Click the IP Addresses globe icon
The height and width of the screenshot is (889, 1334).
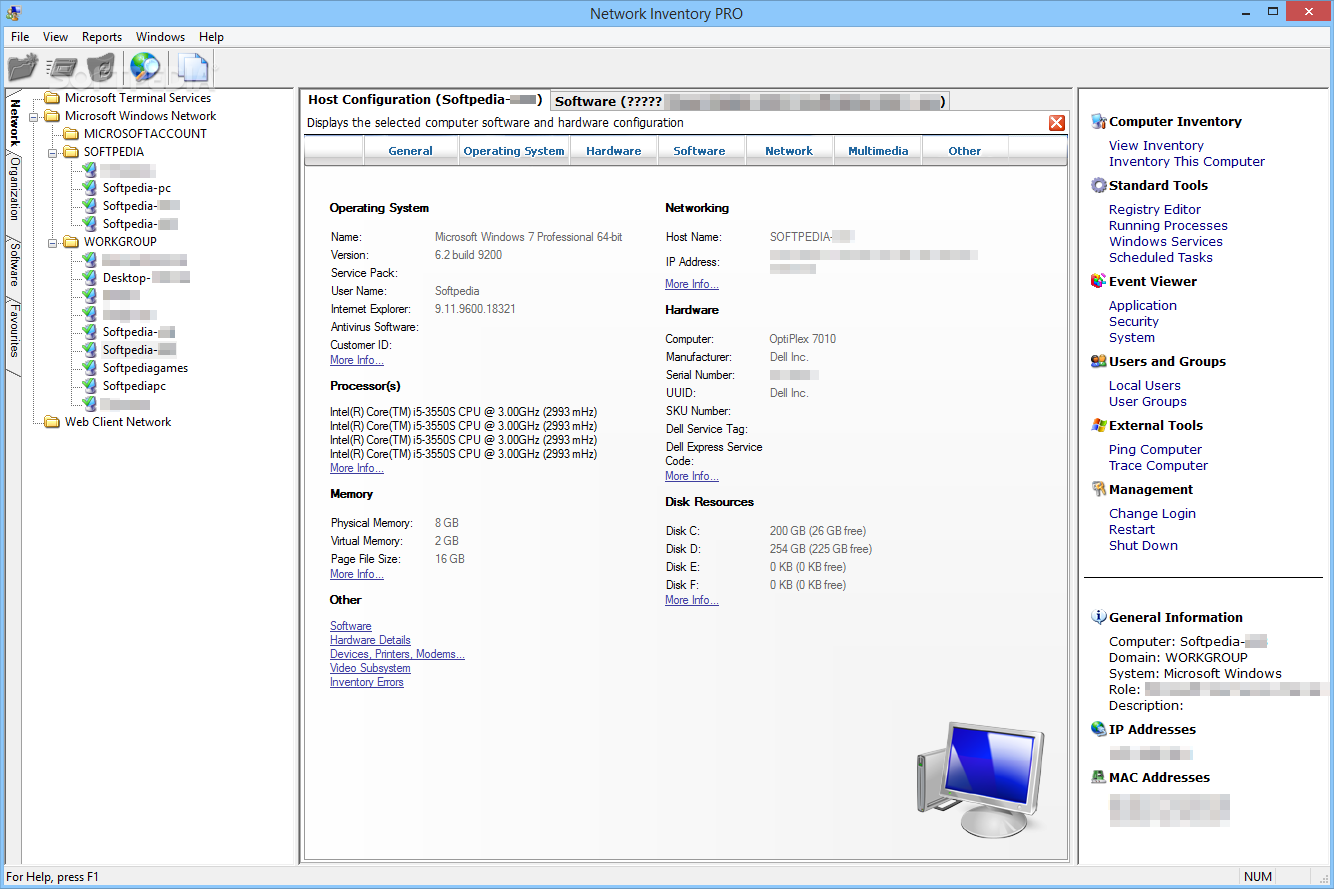pos(1099,730)
